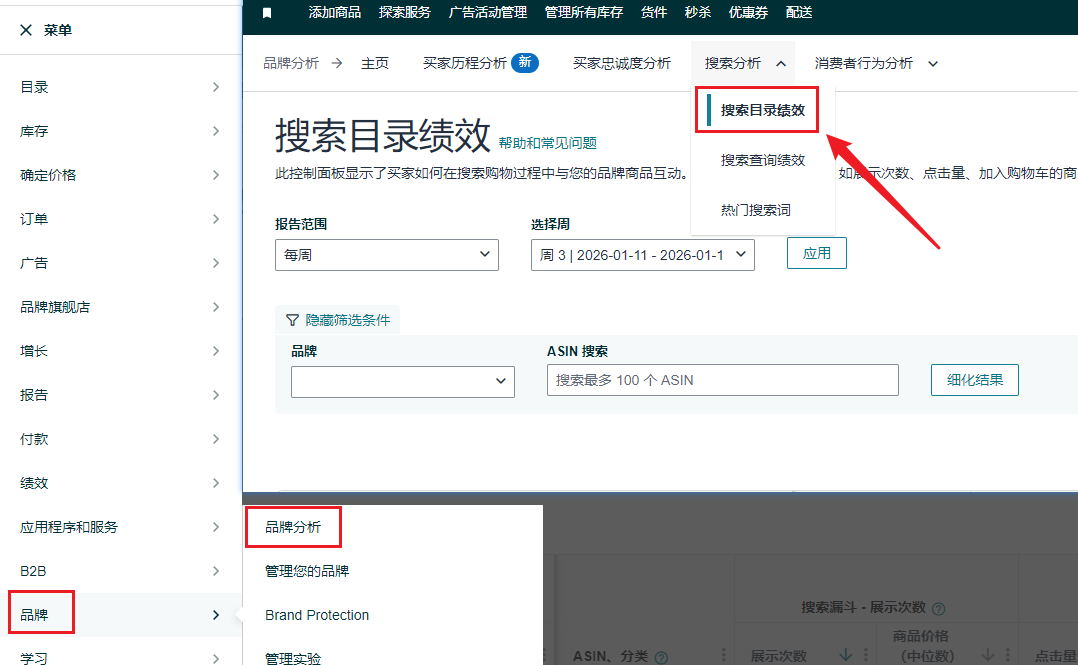Click the 细化结果 button
Screen dimensions: 1078x665
pyautogui.click(x=974, y=380)
